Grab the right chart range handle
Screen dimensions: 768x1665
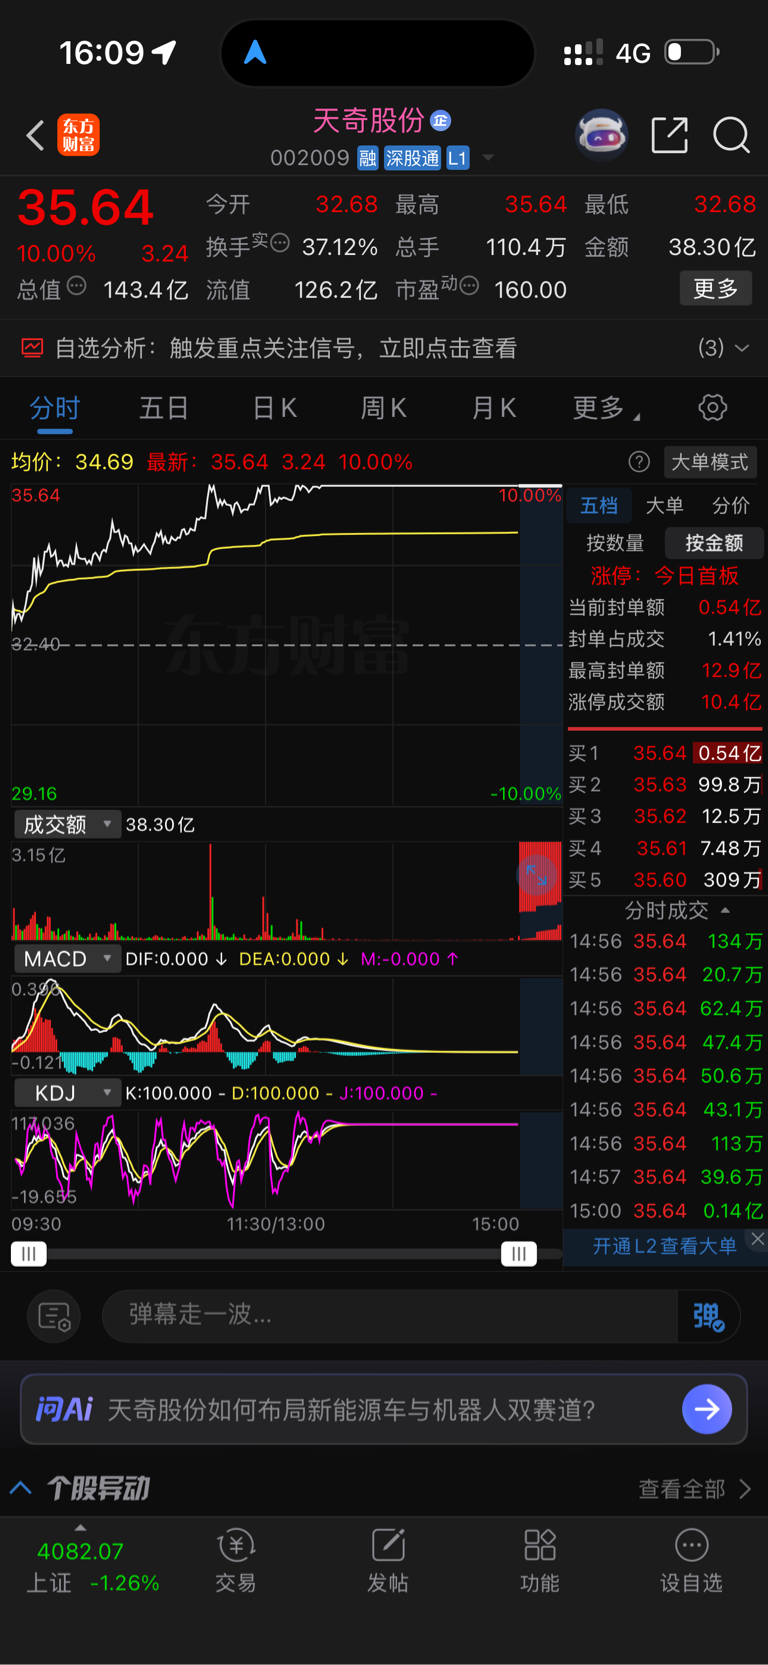pos(518,1254)
